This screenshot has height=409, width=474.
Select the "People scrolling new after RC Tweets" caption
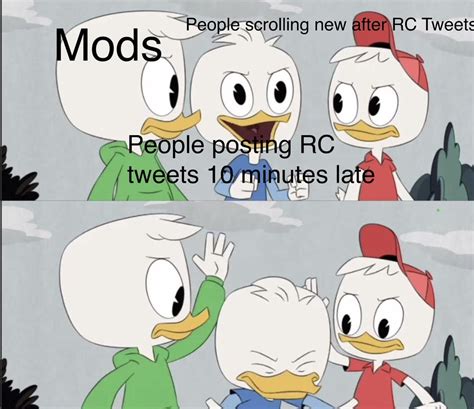[x=330, y=25]
